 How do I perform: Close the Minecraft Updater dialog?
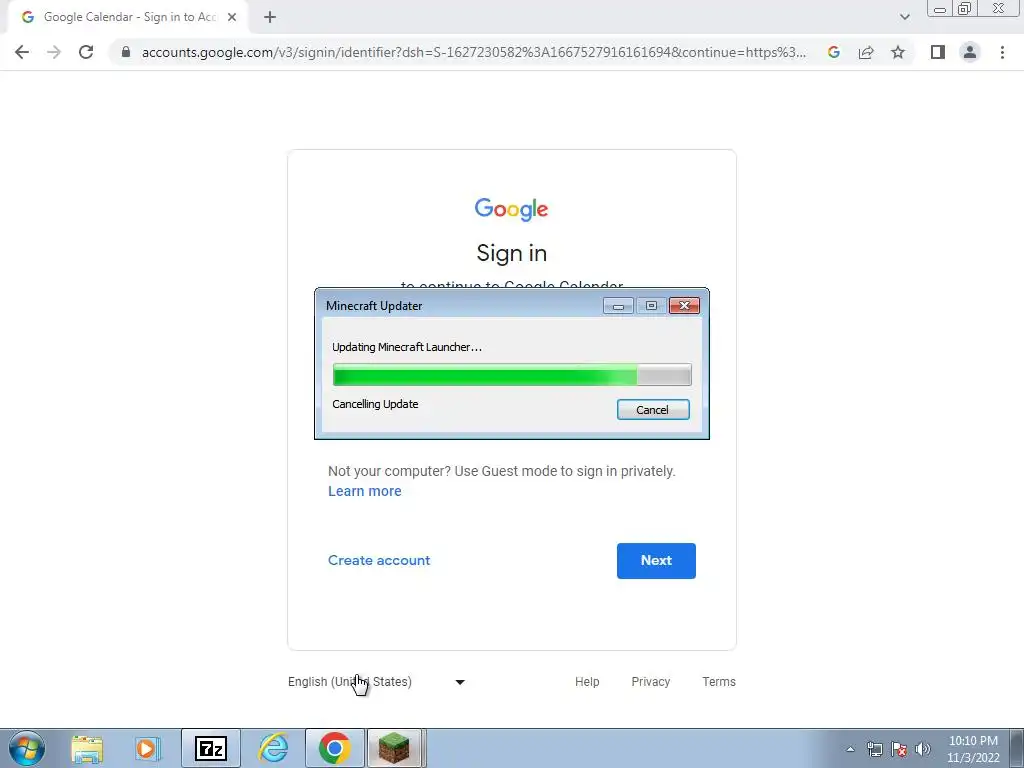click(x=684, y=306)
